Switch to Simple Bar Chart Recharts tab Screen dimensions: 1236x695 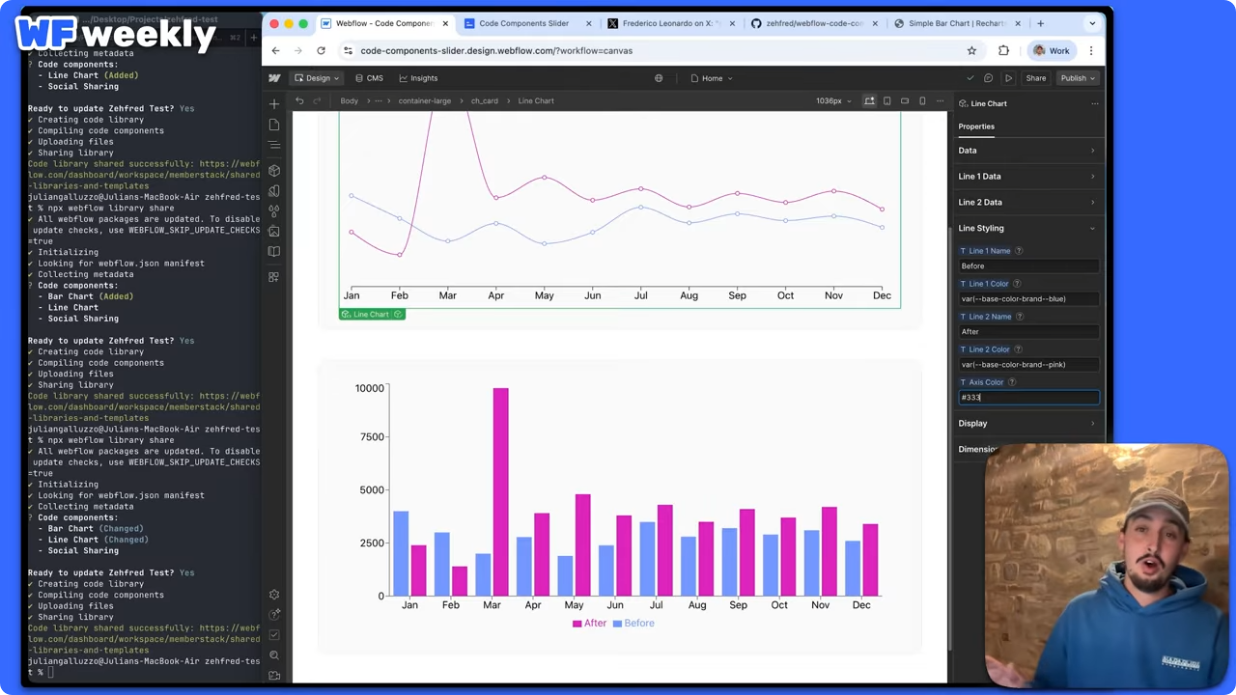[958, 24]
